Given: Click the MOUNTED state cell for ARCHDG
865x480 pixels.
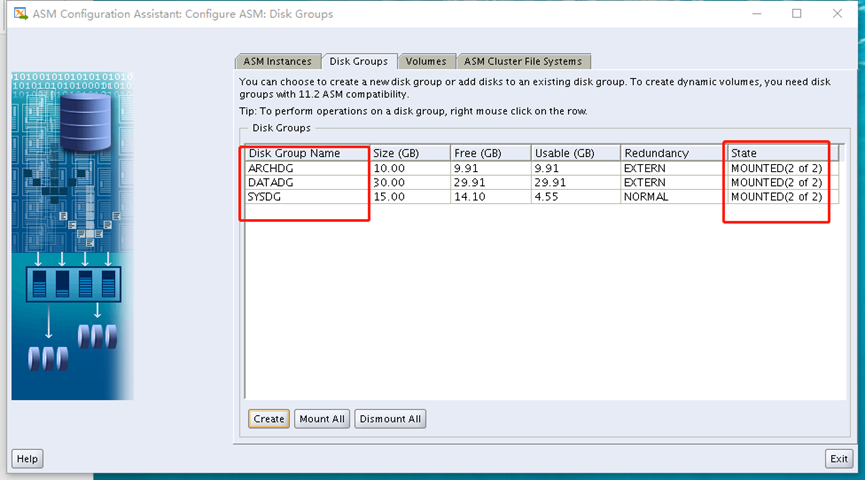Looking at the screenshot, I should 783,168.
